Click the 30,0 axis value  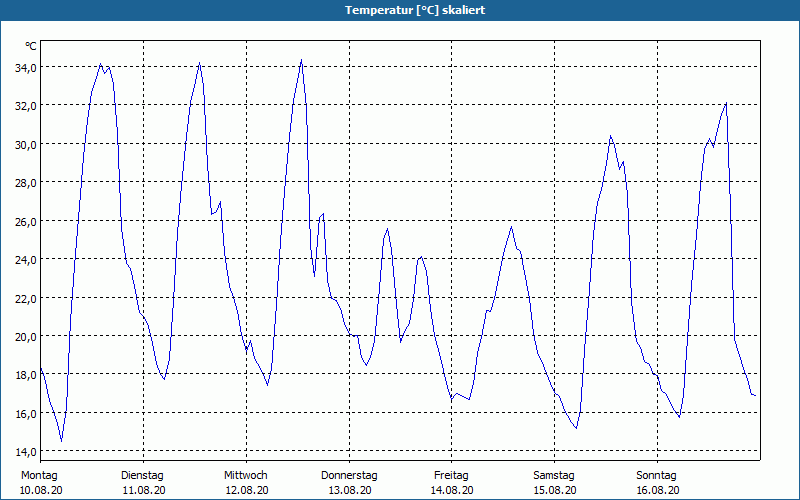pyautogui.click(x=25, y=144)
